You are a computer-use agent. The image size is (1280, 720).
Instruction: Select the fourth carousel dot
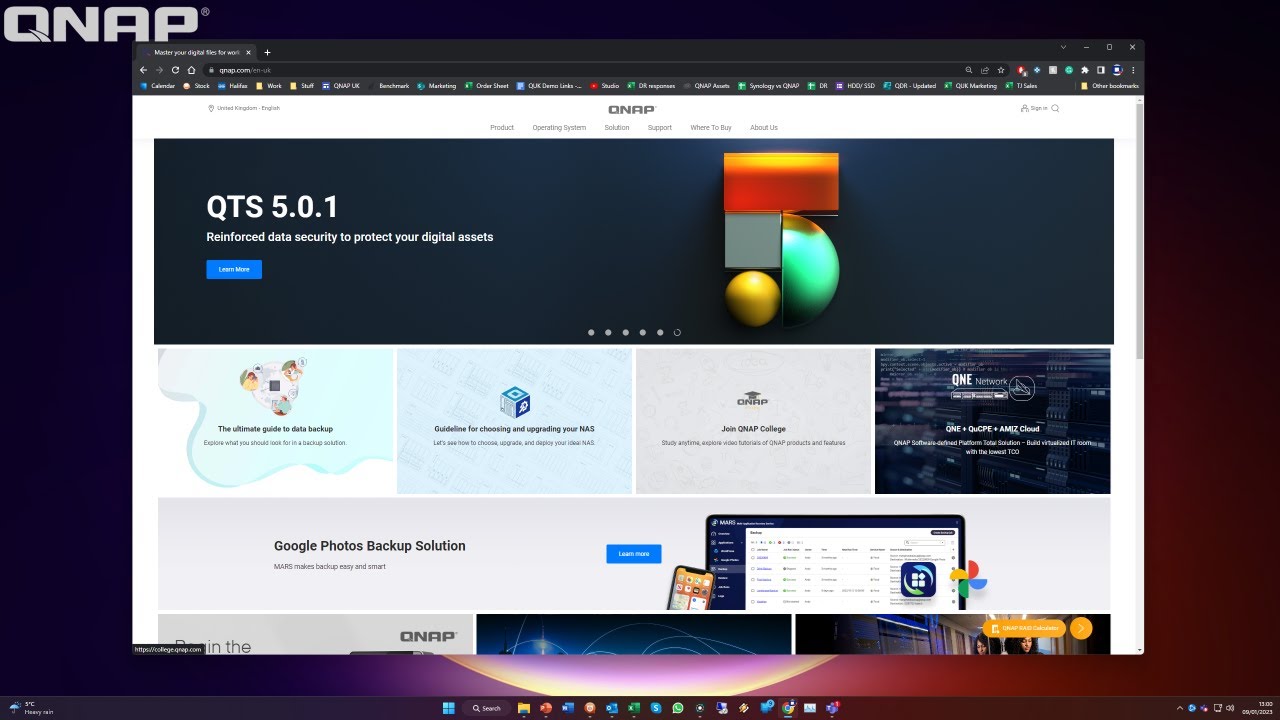[x=643, y=332]
